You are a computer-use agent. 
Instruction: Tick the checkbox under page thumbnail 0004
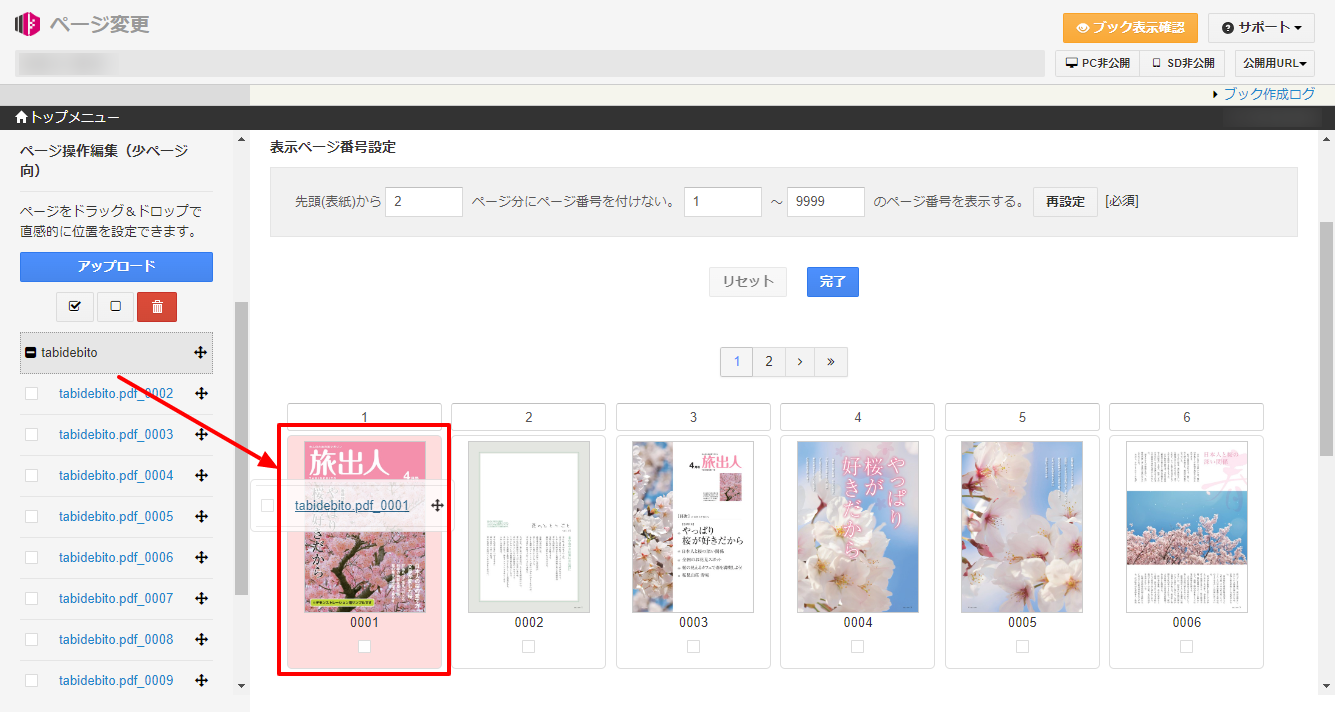(x=857, y=647)
